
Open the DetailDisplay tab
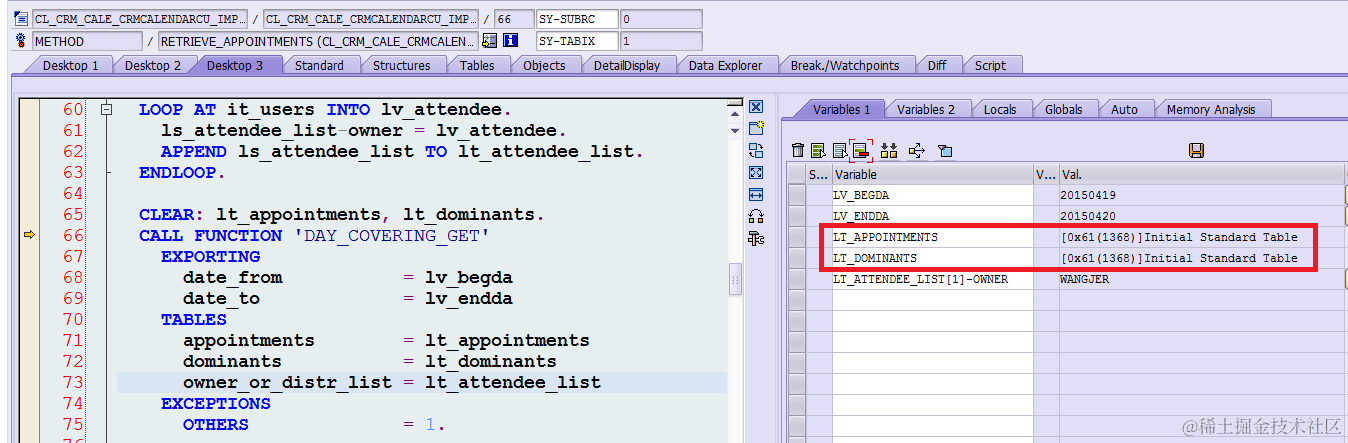(x=627, y=65)
